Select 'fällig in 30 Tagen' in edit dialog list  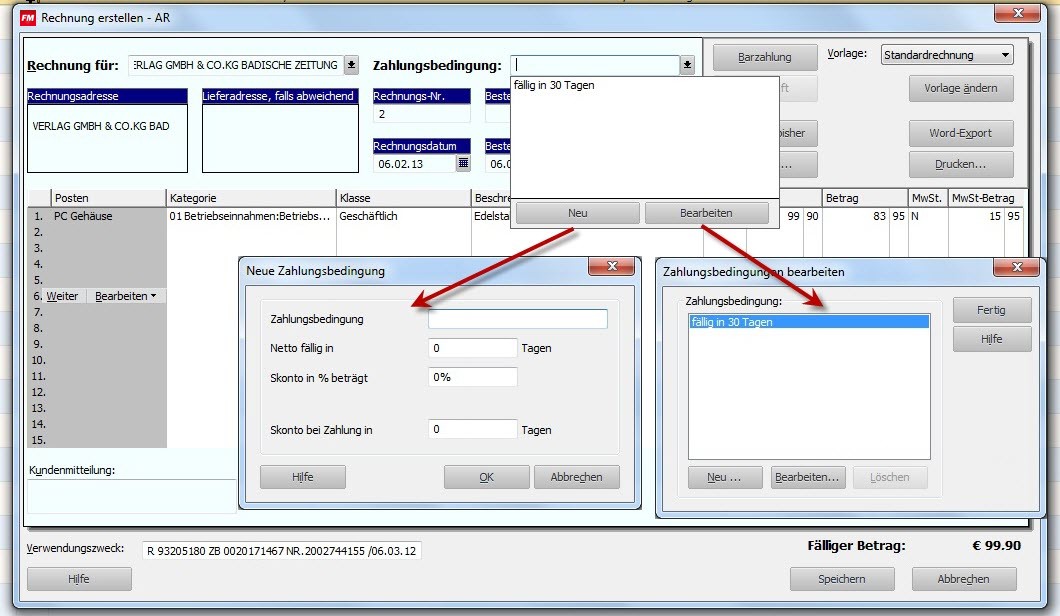pos(732,322)
